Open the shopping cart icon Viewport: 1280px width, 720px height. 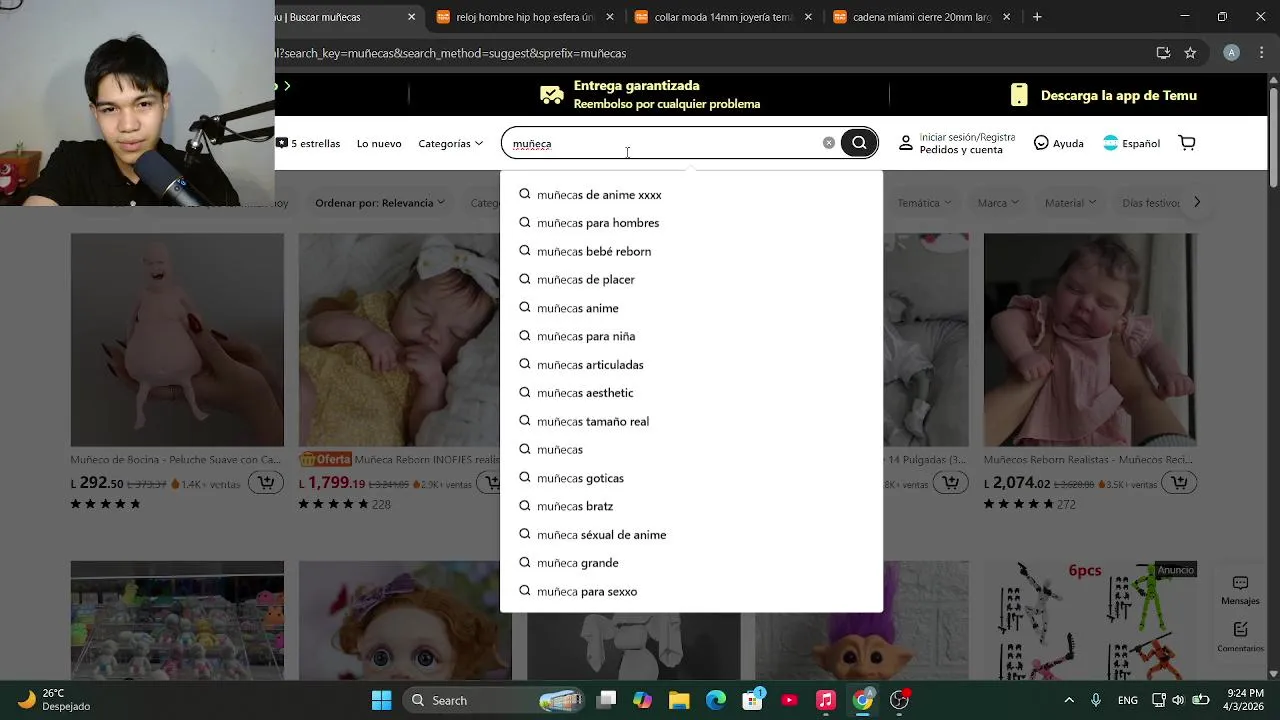tap(1187, 143)
